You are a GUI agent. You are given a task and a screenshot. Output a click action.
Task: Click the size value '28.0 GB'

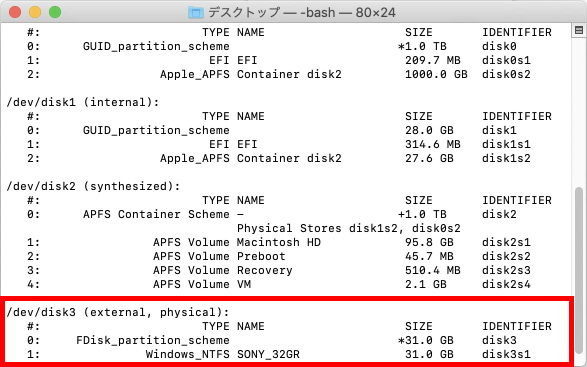tap(429, 130)
